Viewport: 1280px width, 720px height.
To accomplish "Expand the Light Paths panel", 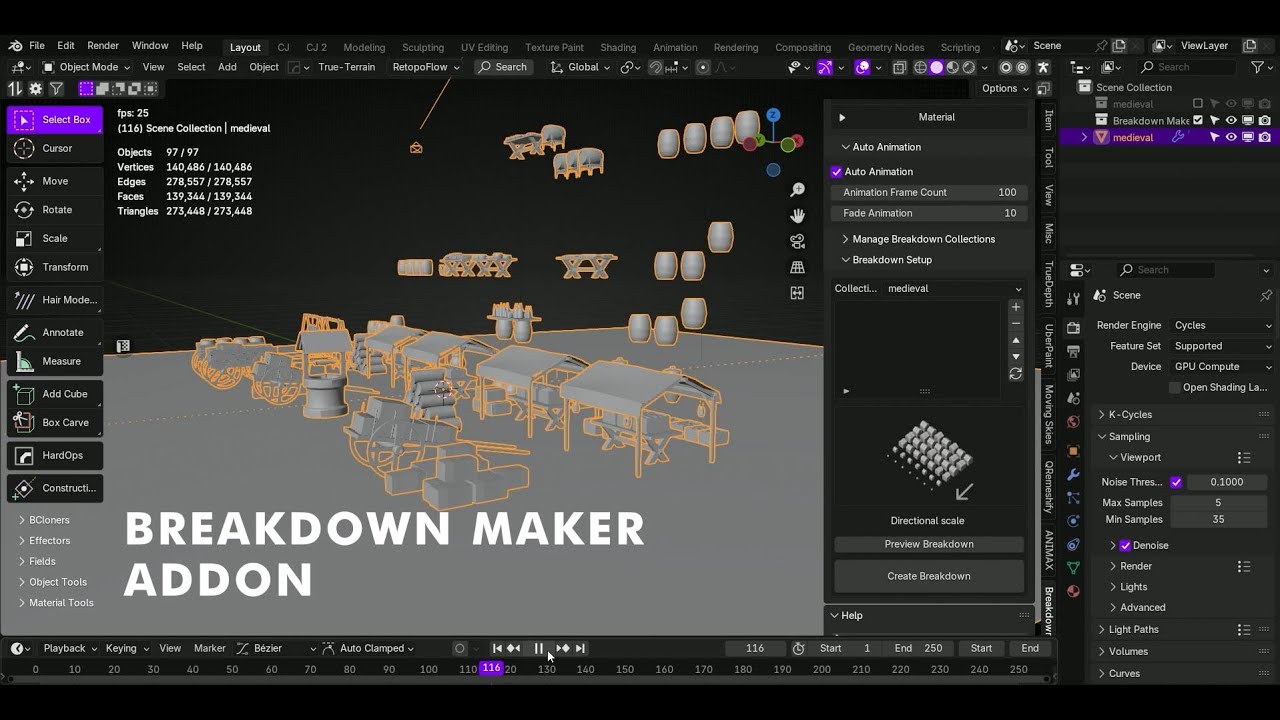I will (1133, 629).
